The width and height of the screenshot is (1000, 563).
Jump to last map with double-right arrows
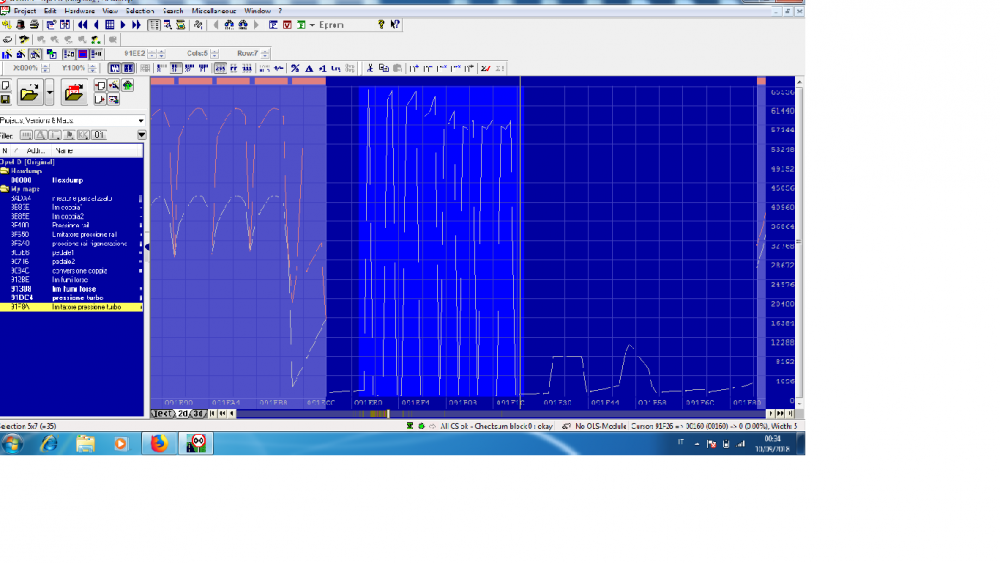pyautogui.click(x=136, y=25)
